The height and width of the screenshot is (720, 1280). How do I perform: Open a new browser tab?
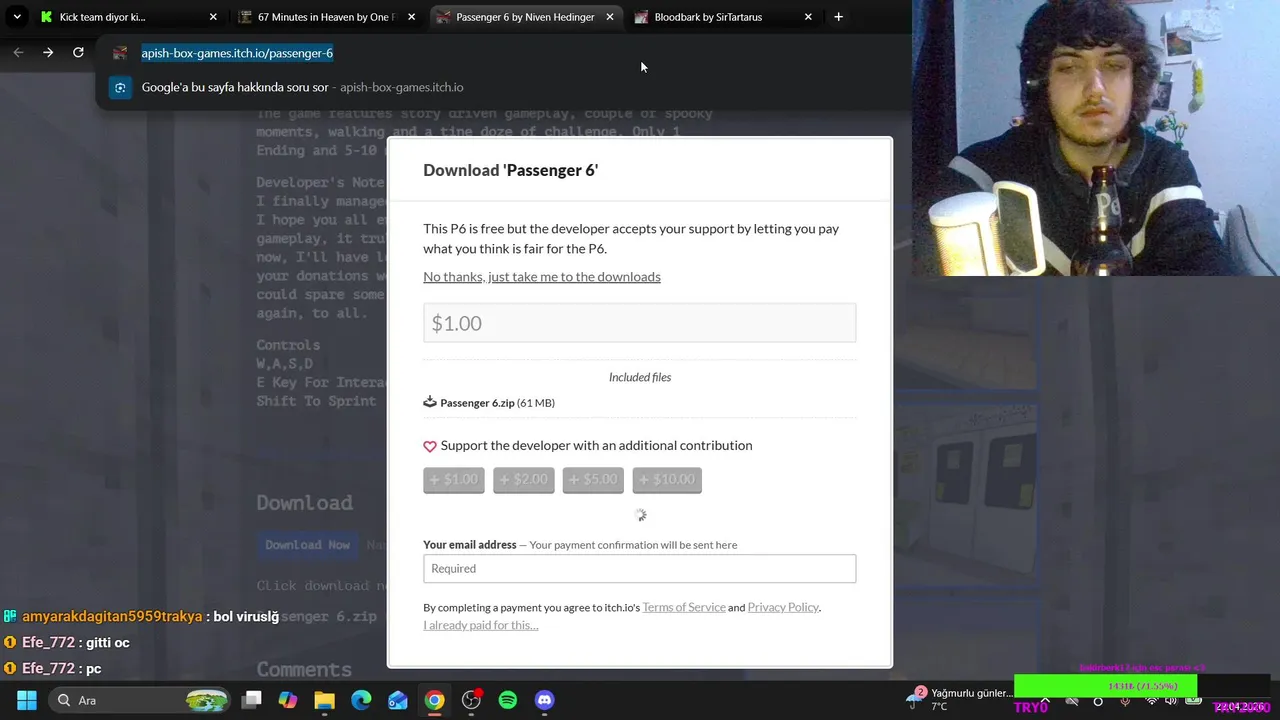coord(838,16)
